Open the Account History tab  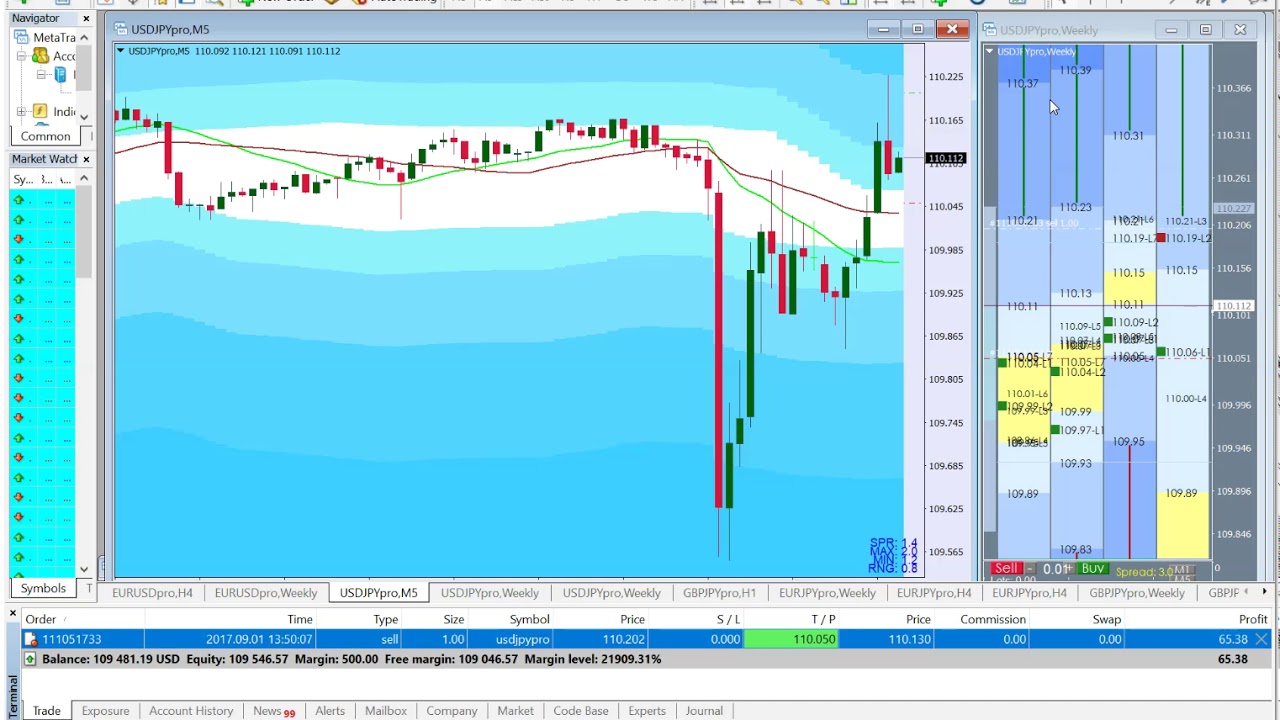pyautogui.click(x=191, y=711)
